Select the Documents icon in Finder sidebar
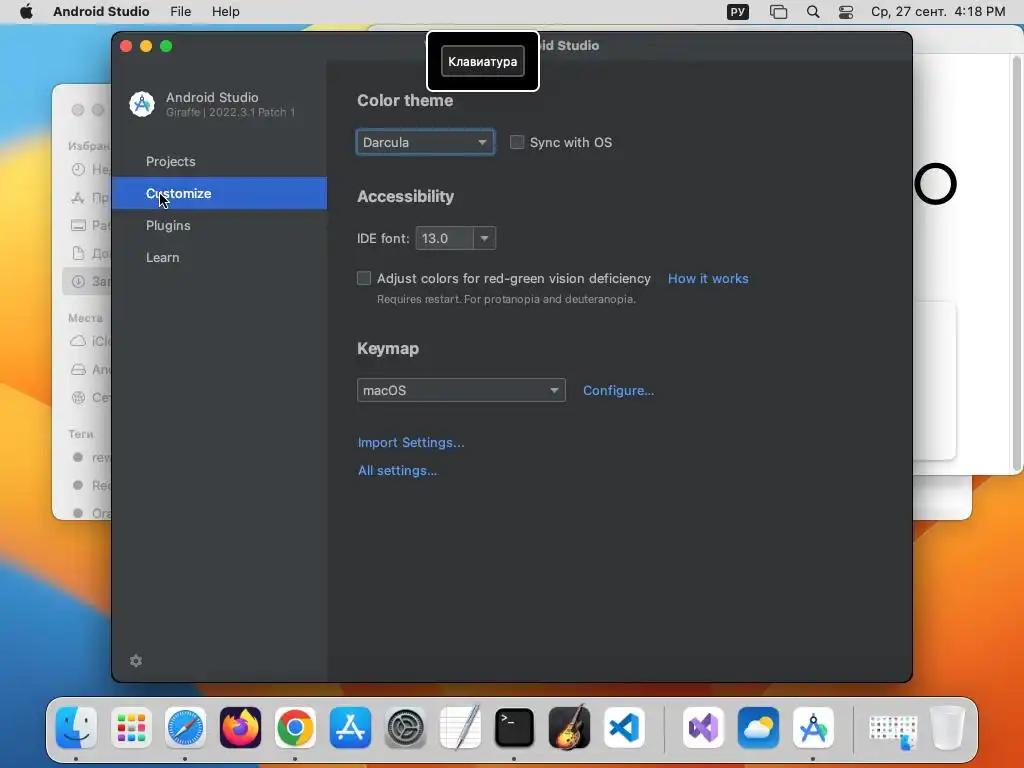This screenshot has width=1024, height=768. 78,253
